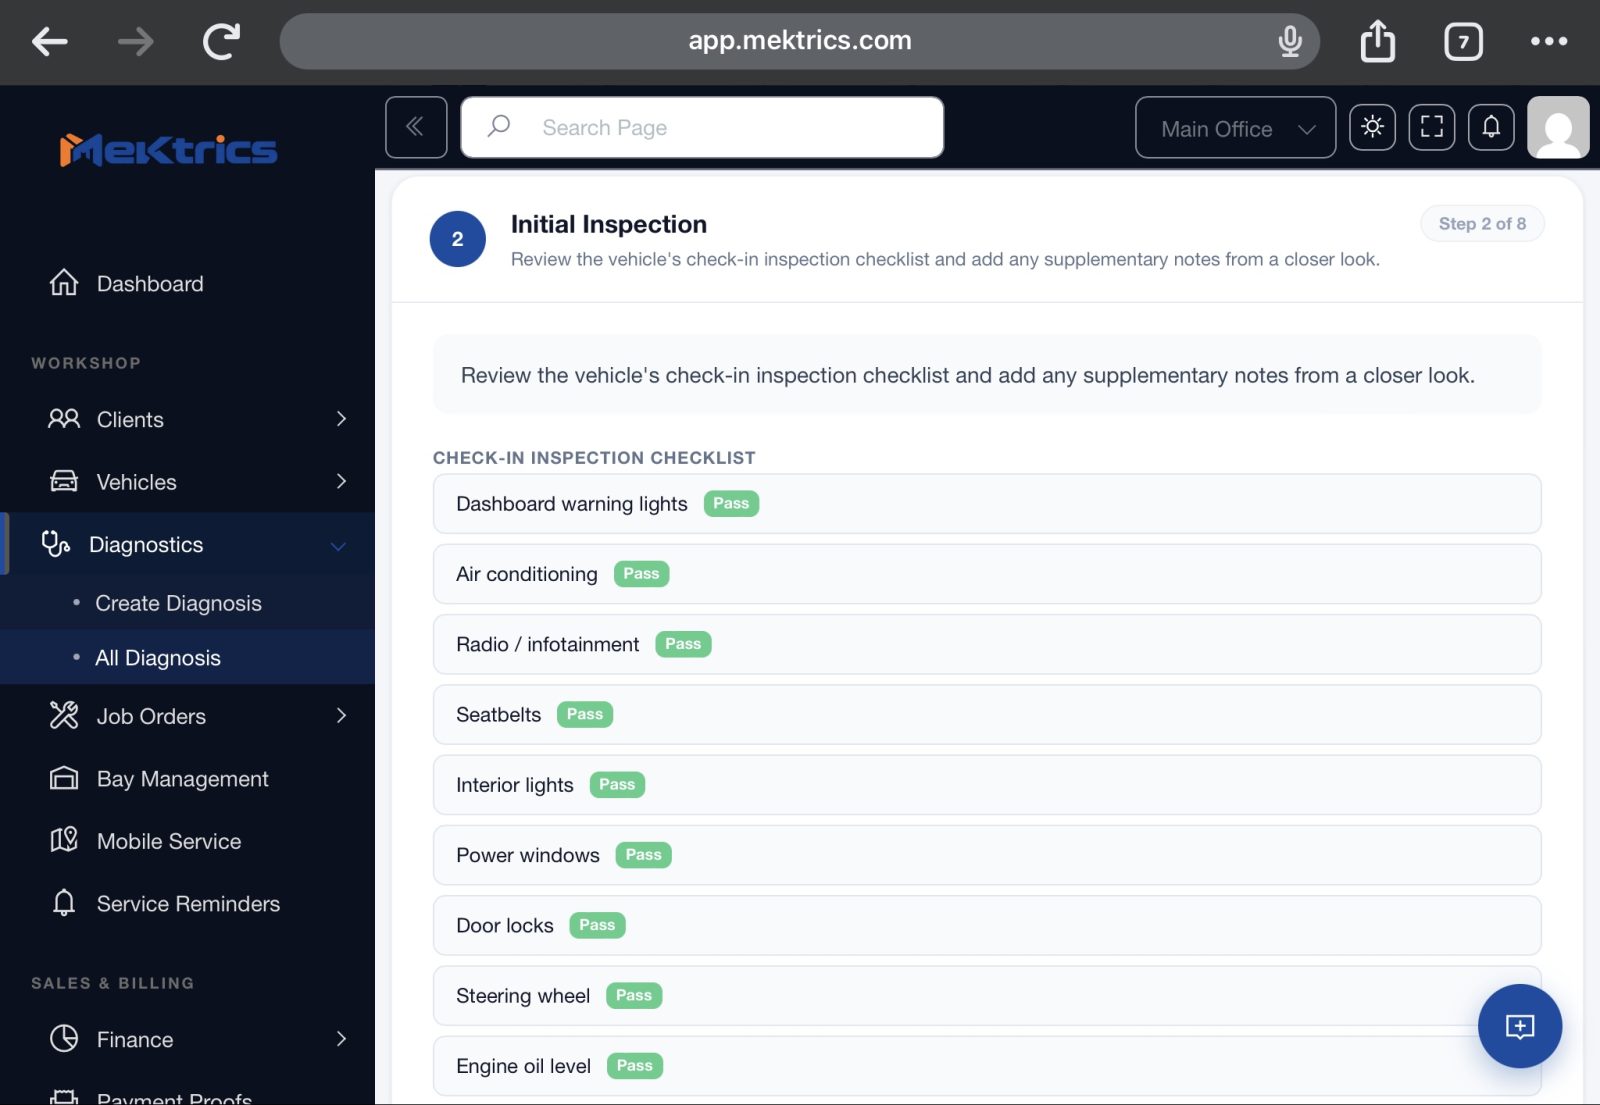1600x1105 pixels.
Task: Expand the Finance submenu
Action: click(341, 1039)
